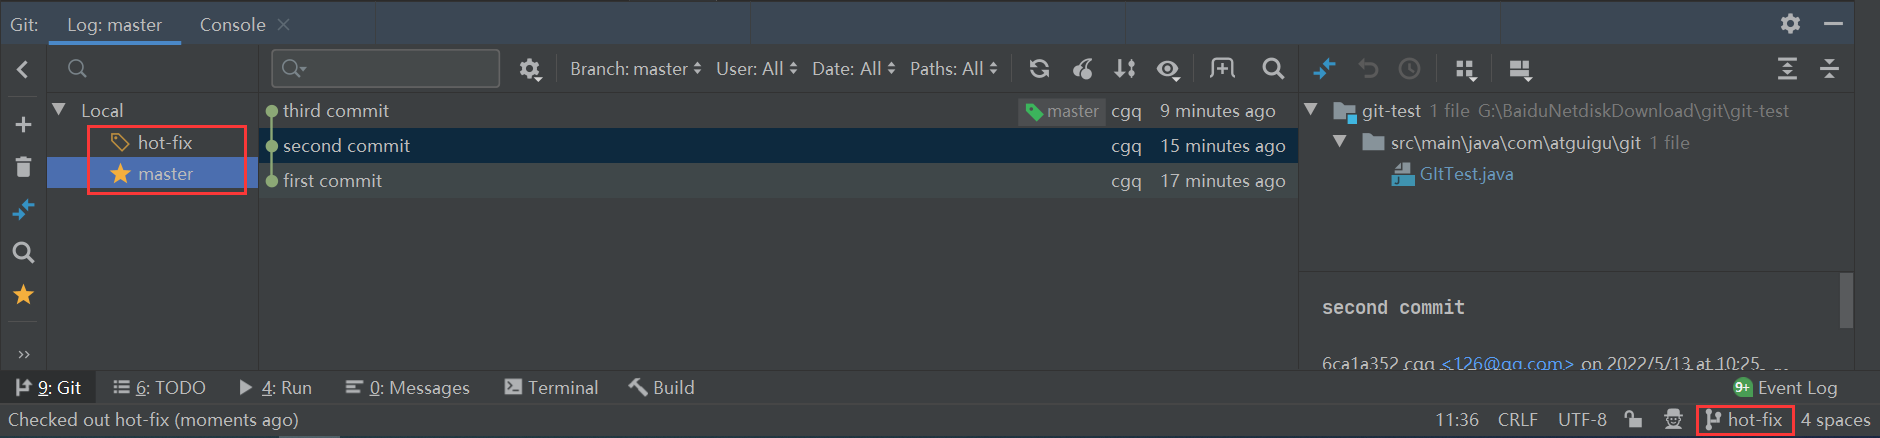
Task: Click the Delete Branch trash icon
Action: coord(23,167)
